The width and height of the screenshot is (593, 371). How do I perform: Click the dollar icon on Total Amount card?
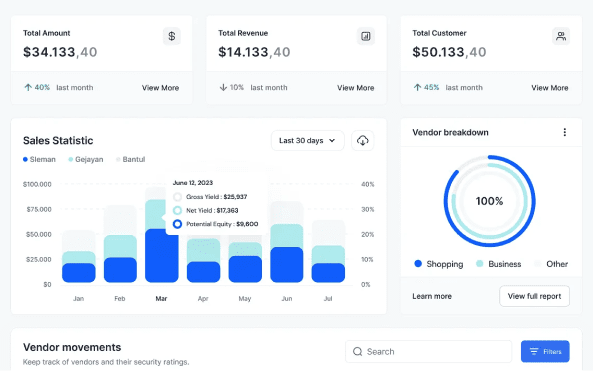coord(172,36)
